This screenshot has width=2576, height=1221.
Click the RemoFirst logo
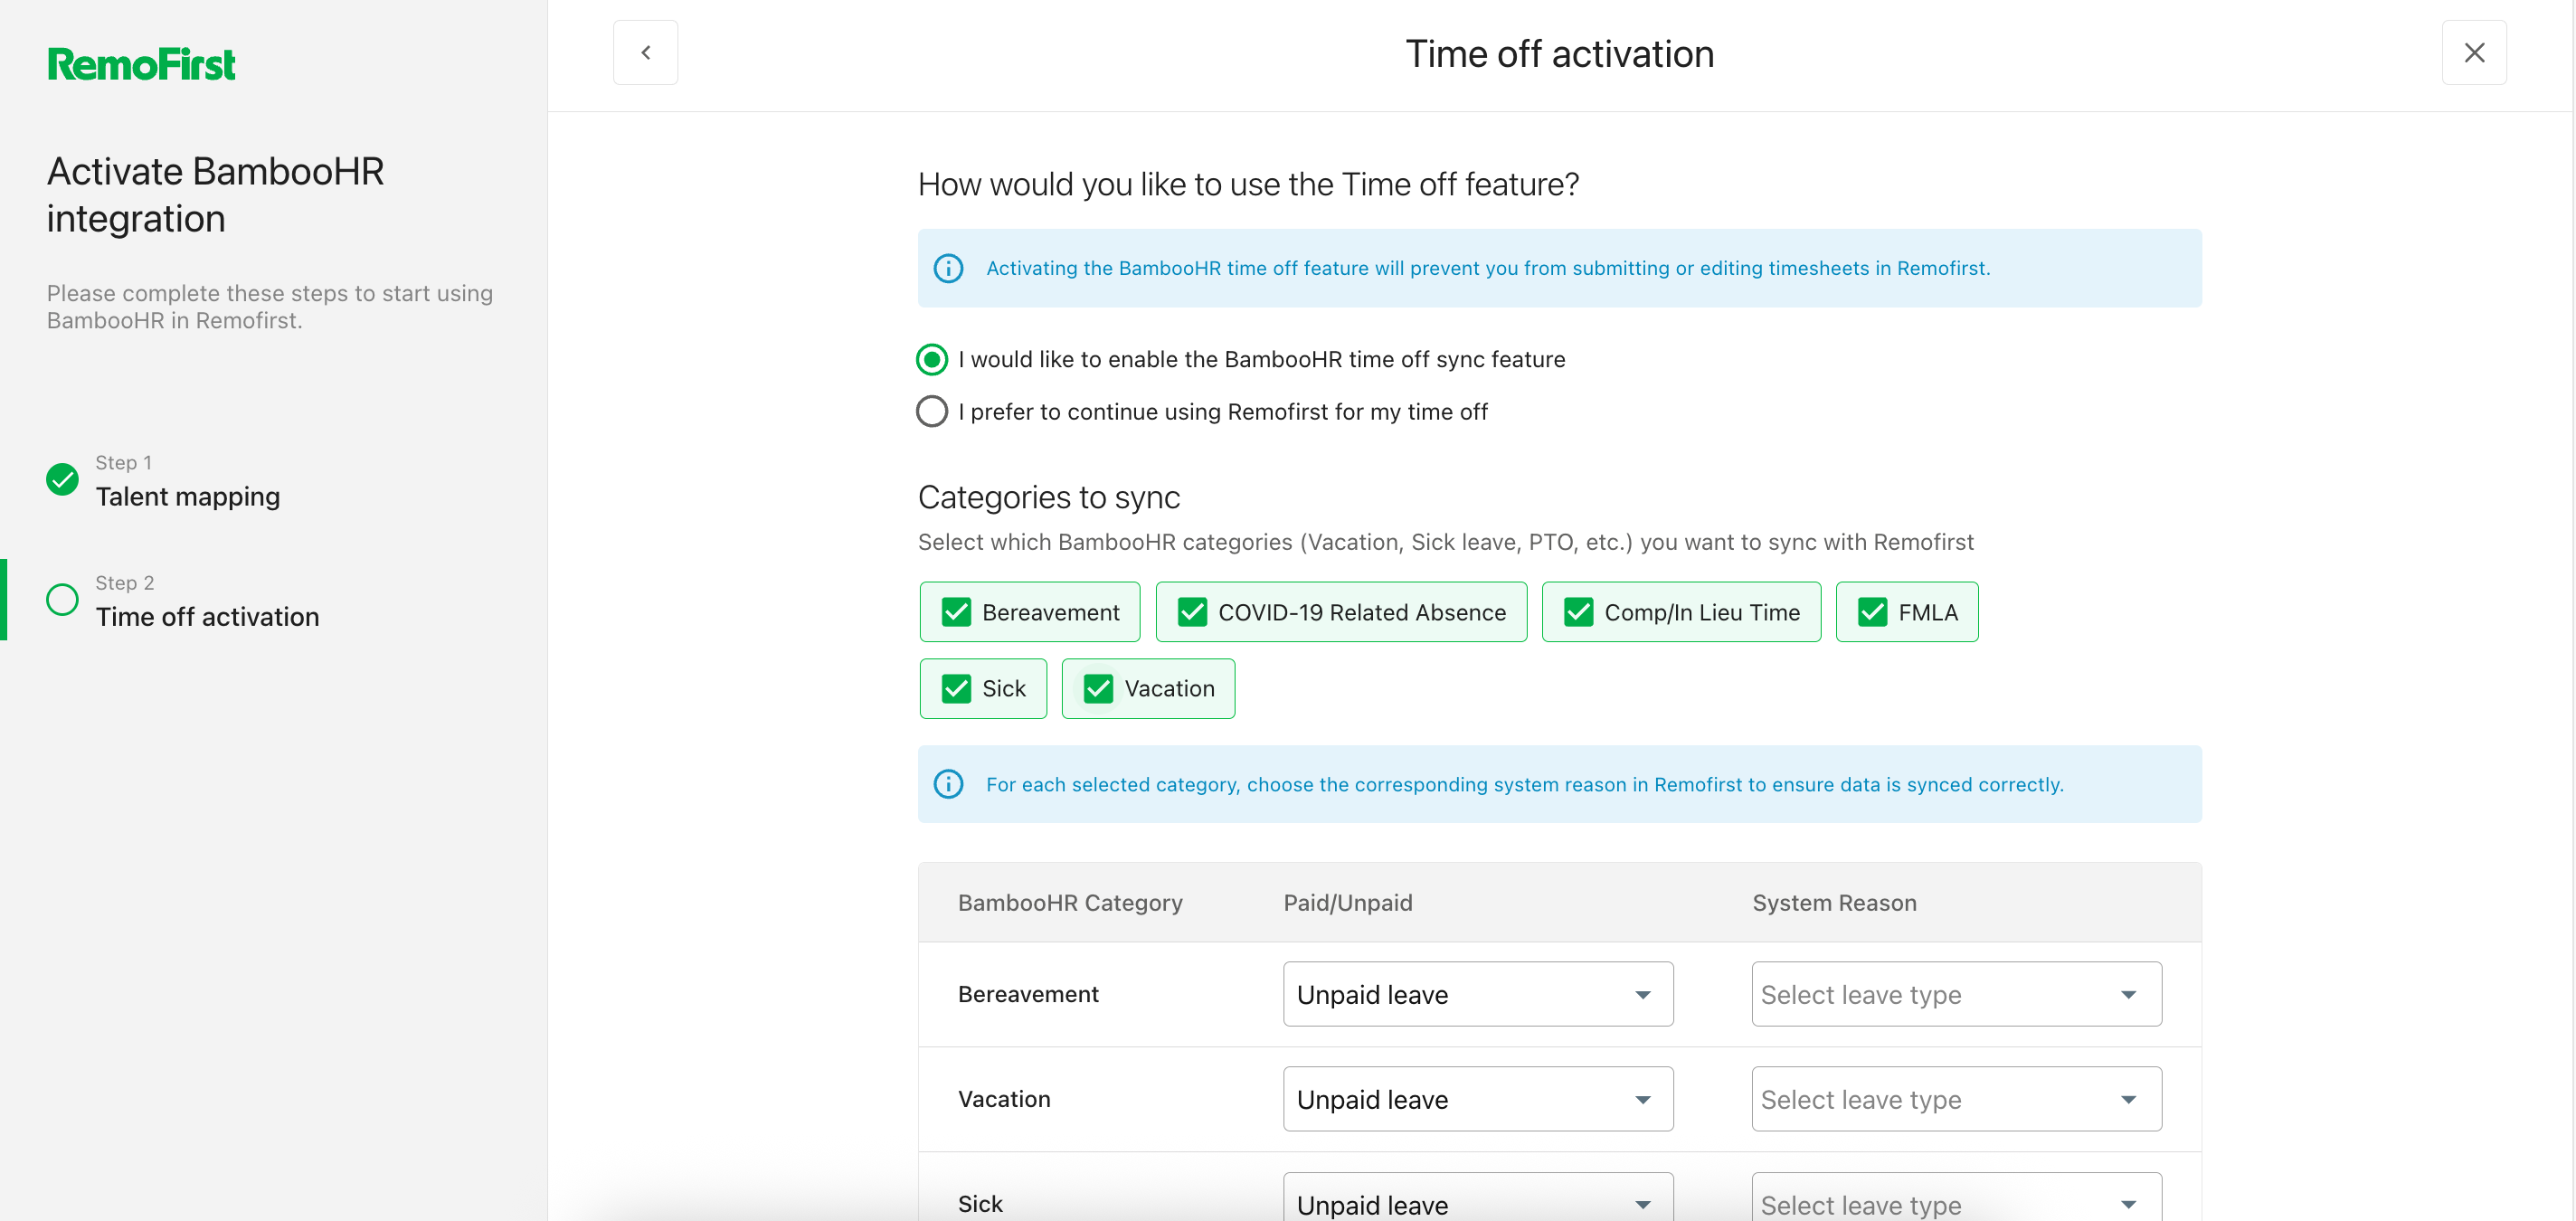141,64
